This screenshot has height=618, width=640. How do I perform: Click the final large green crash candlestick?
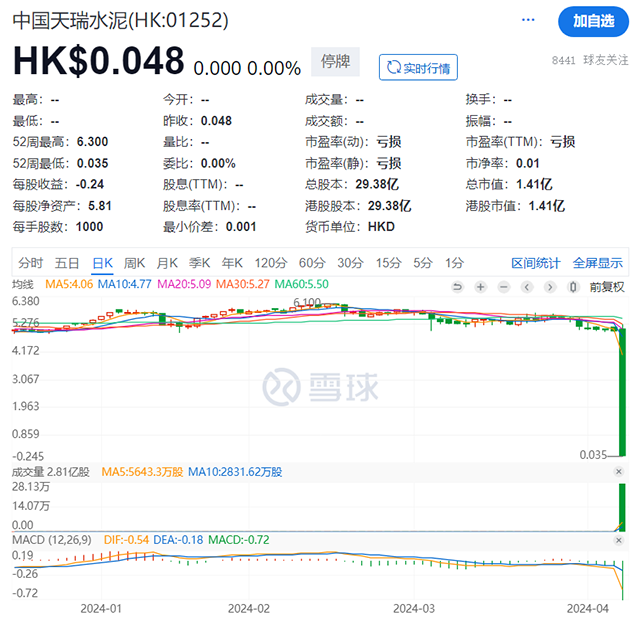622,392
